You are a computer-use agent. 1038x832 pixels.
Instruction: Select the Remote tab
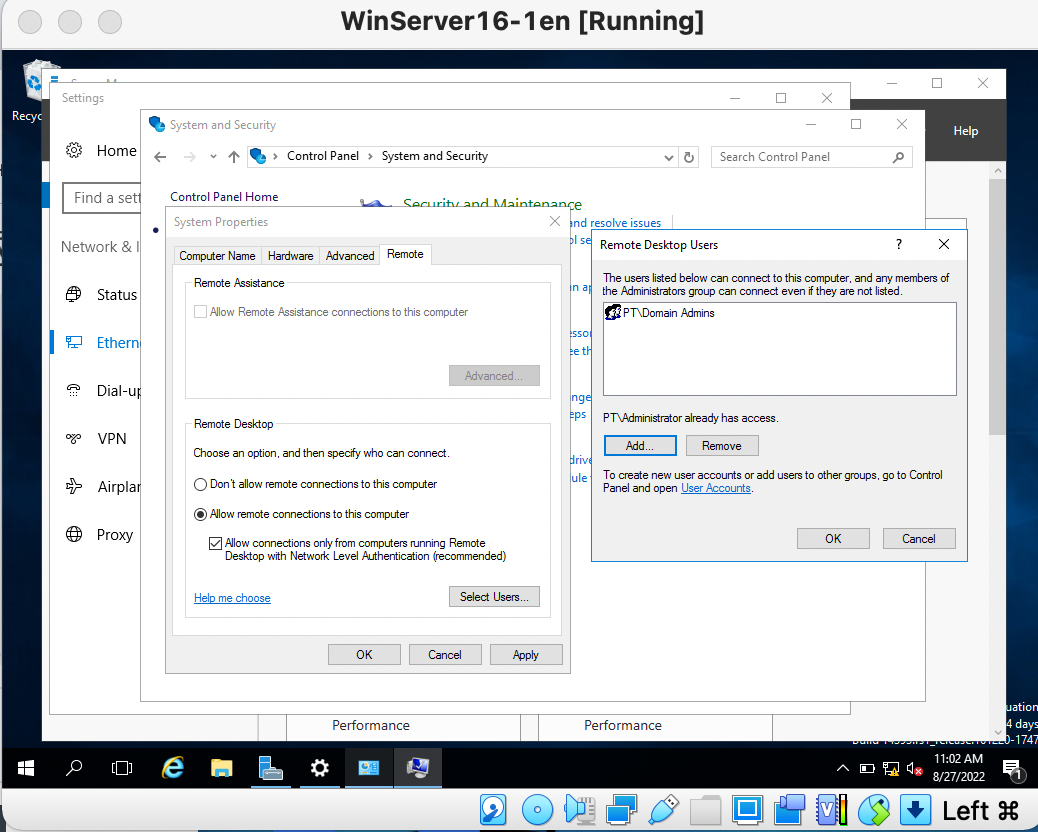(x=405, y=254)
